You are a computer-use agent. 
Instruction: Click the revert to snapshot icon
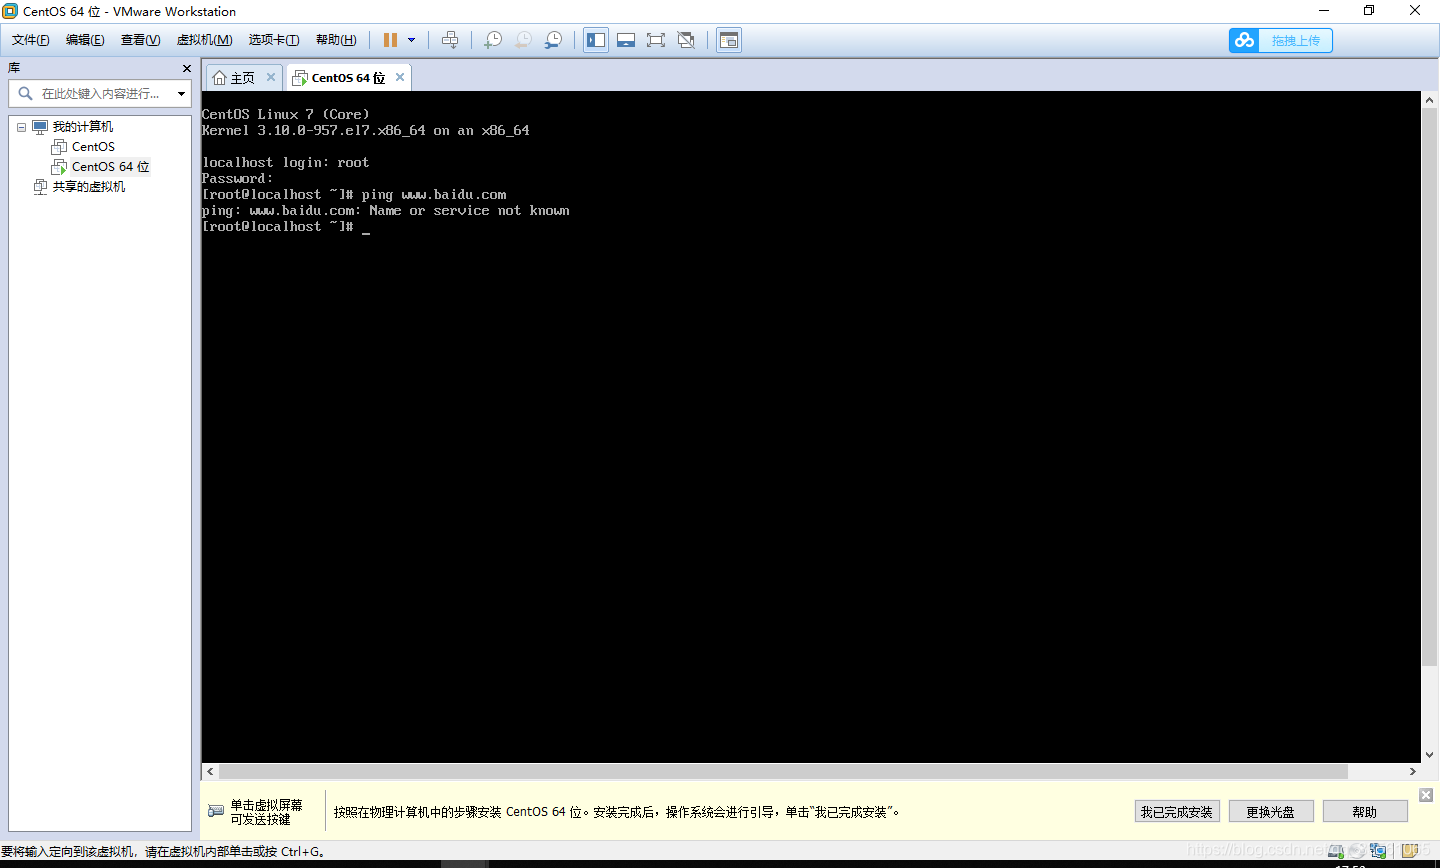tap(523, 40)
